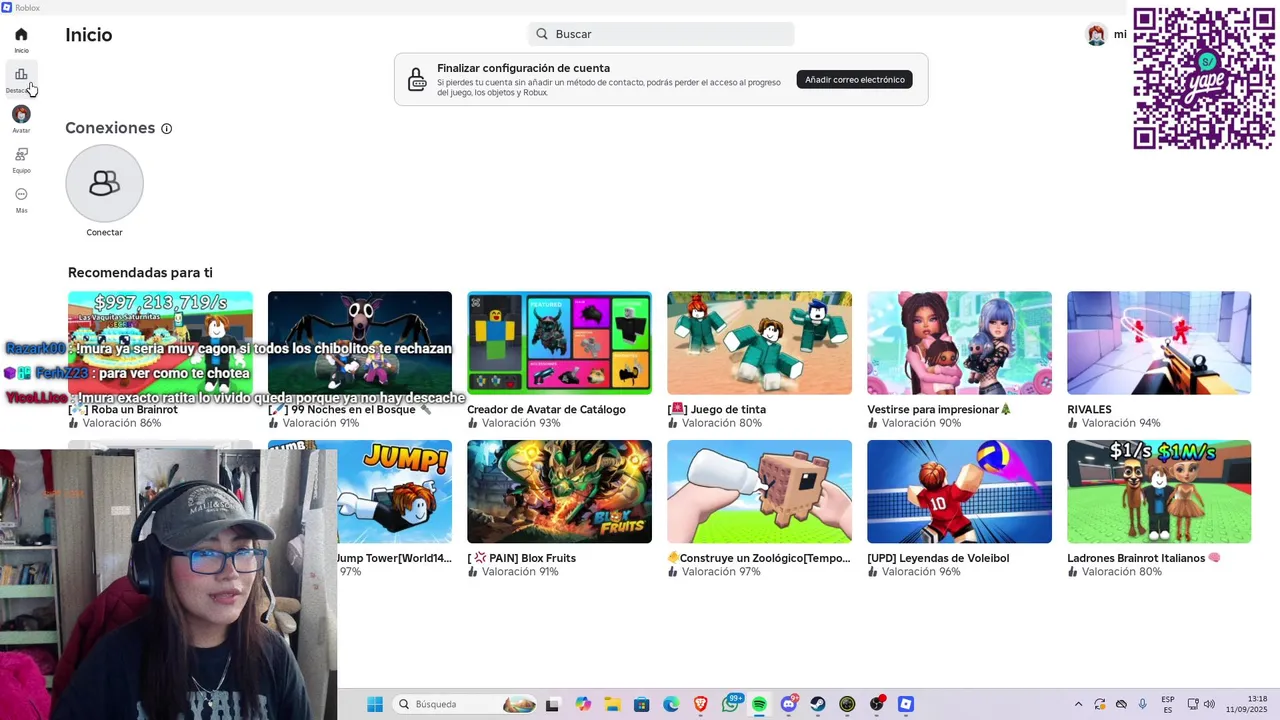Open the Juego de tinta game thumbnail
Screen dimensions: 1280x720
click(x=759, y=343)
